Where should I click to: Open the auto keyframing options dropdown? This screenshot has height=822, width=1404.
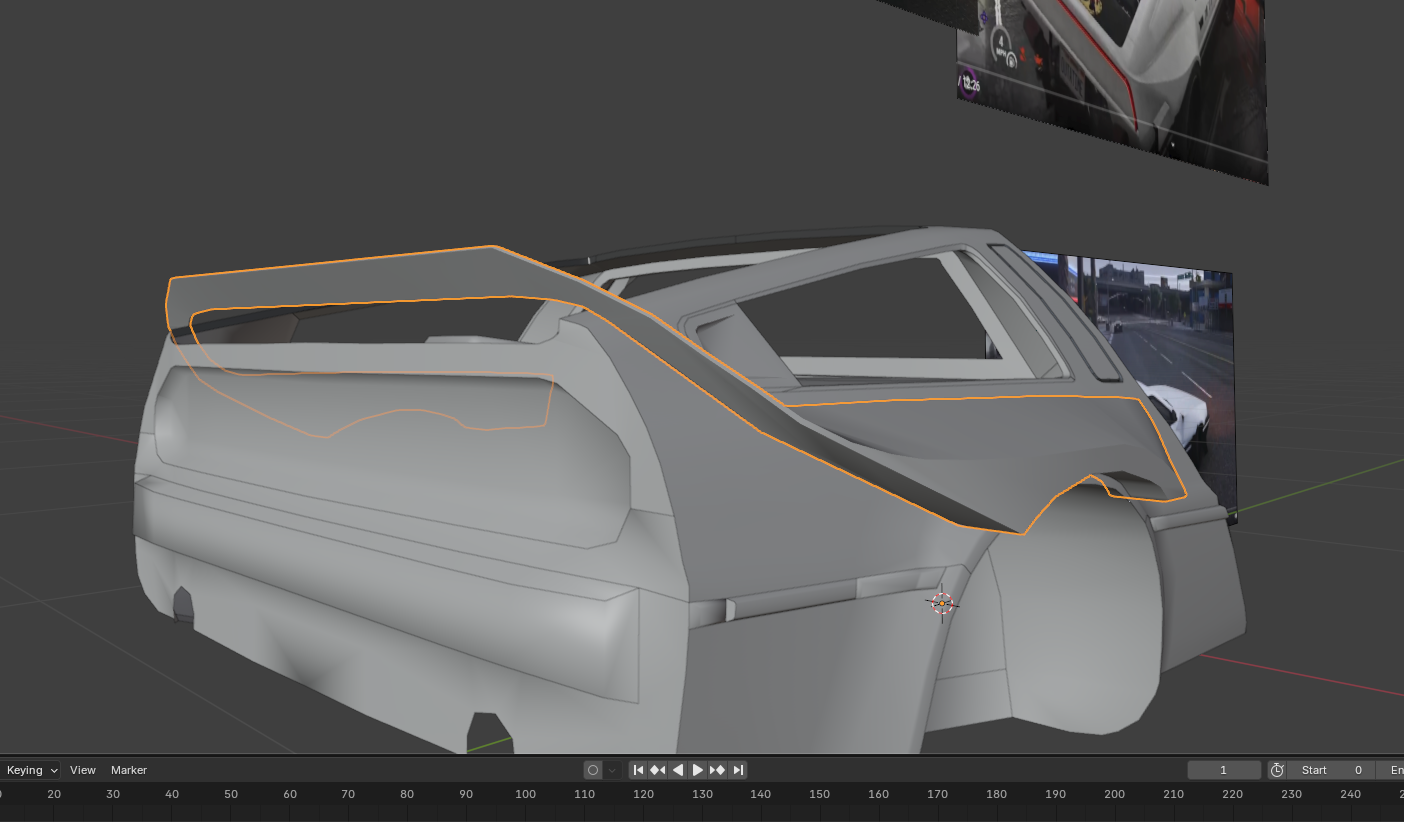click(x=612, y=770)
